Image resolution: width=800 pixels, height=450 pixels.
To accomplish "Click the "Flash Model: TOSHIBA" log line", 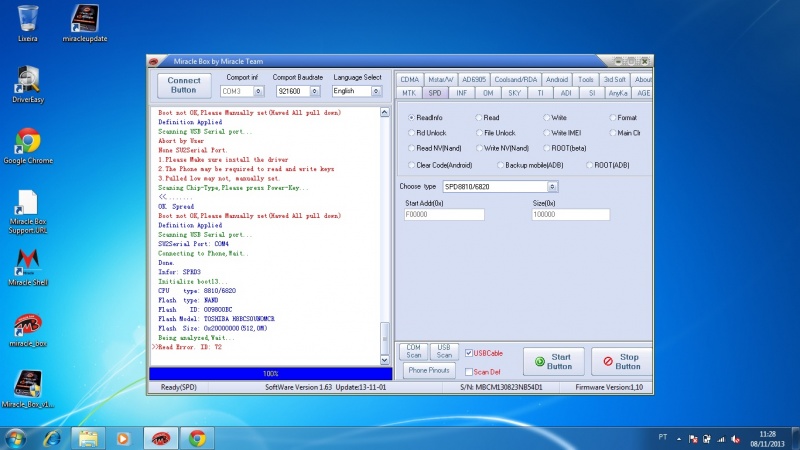I will (x=216, y=319).
